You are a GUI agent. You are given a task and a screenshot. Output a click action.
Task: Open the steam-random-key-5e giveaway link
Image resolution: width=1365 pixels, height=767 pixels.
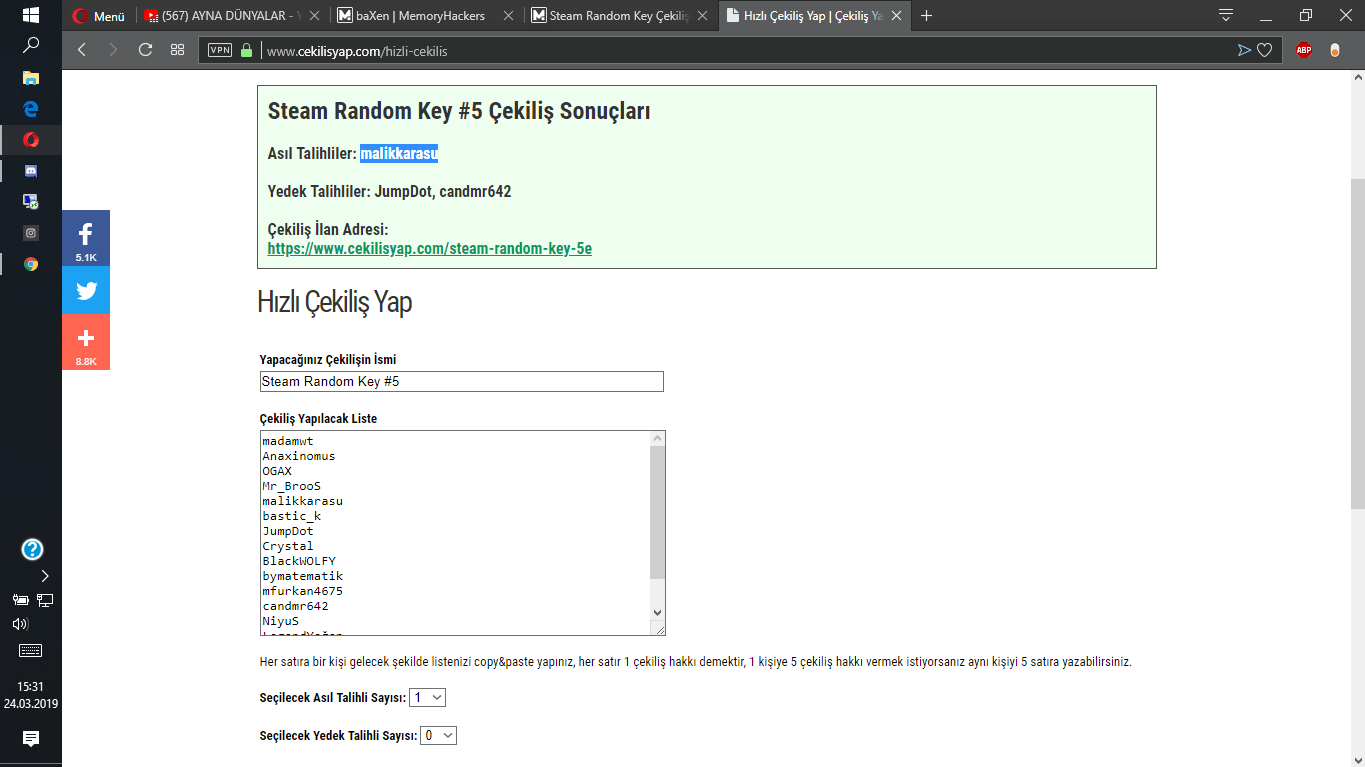[x=430, y=248]
